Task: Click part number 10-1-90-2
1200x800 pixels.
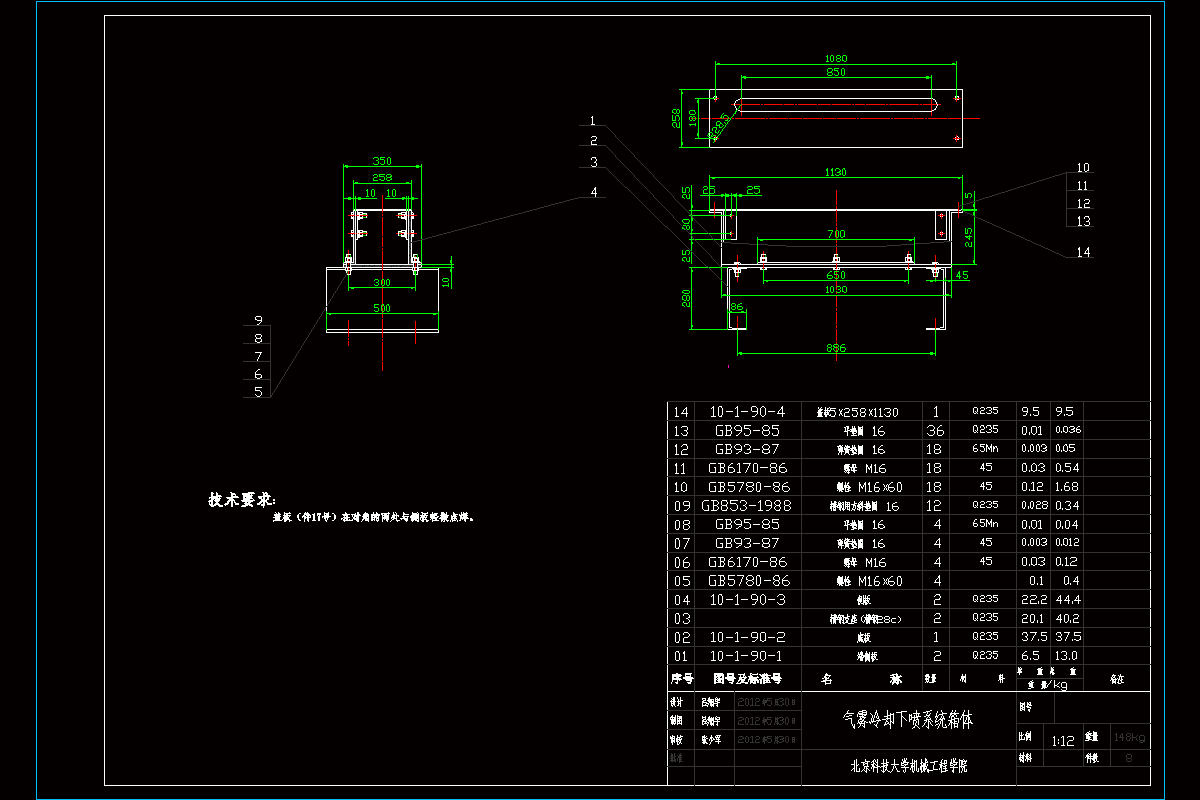Action: [748, 637]
